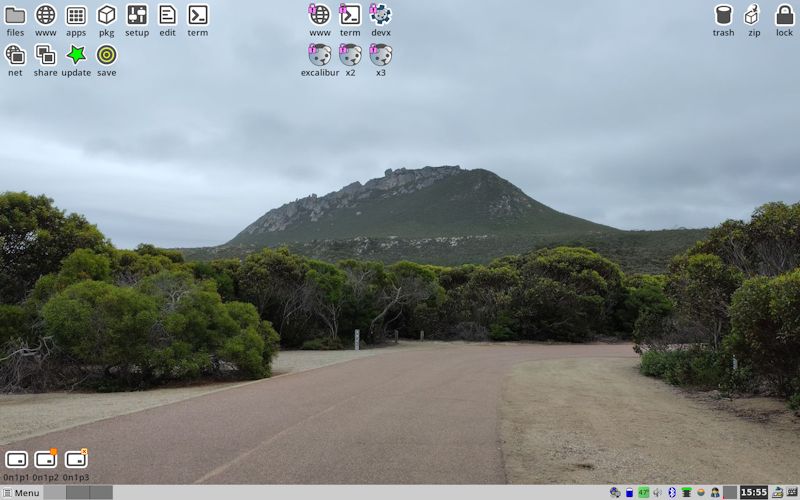Click the lock screen icon

tap(784, 20)
